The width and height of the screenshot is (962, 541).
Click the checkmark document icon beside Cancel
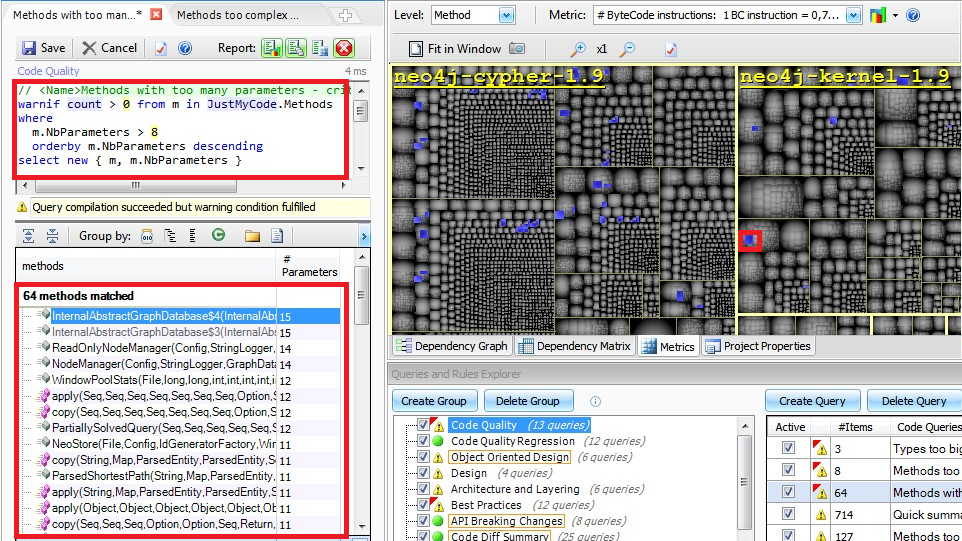tap(161, 48)
